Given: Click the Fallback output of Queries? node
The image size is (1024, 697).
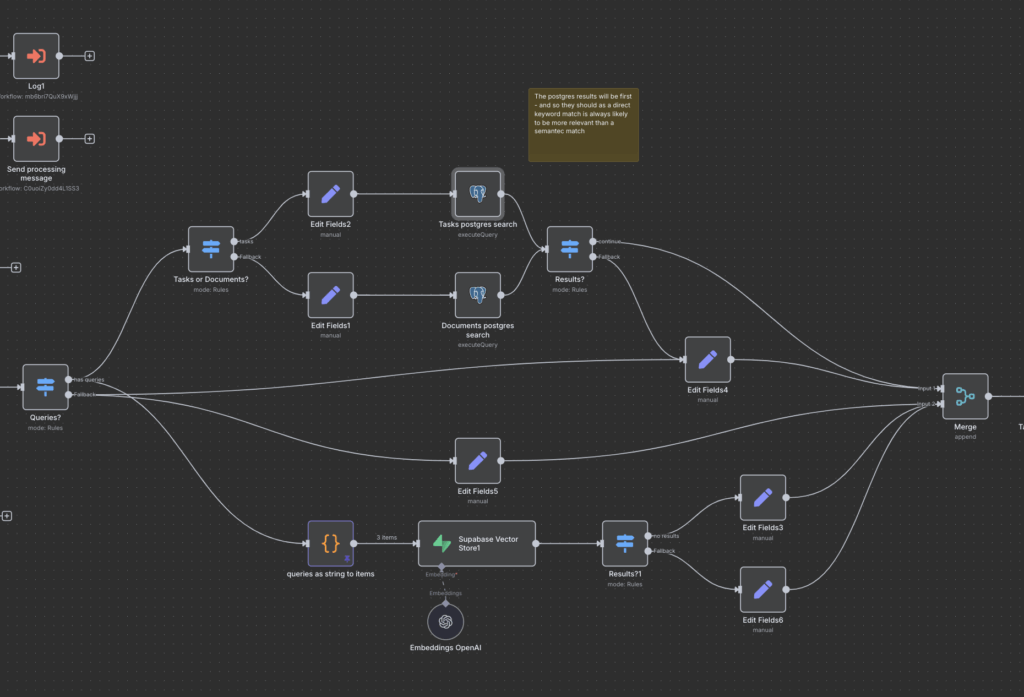Looking at the screenshot, I should pos(69,395).
